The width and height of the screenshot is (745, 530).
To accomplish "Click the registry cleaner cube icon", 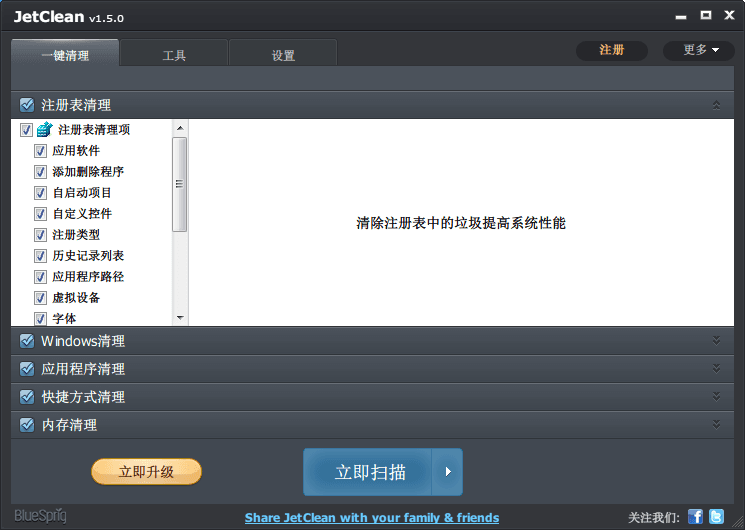I will [x=45, y=129].
